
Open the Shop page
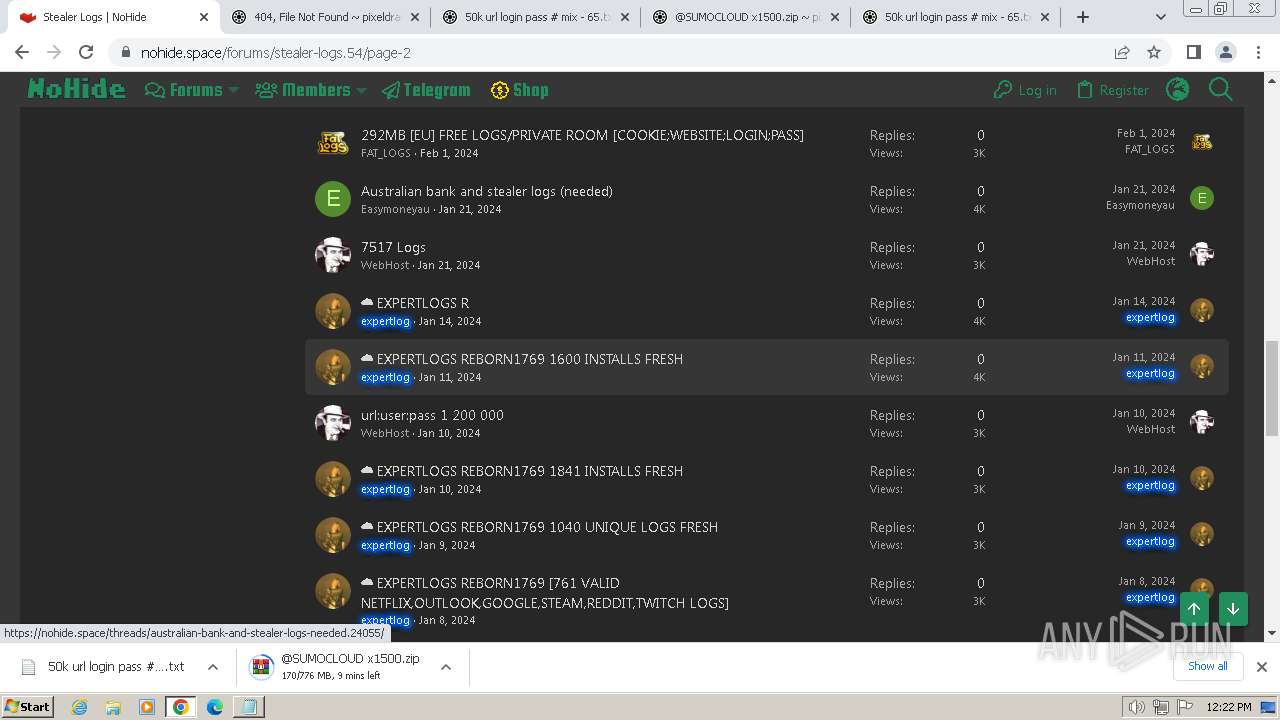click(x=519, y=90)
